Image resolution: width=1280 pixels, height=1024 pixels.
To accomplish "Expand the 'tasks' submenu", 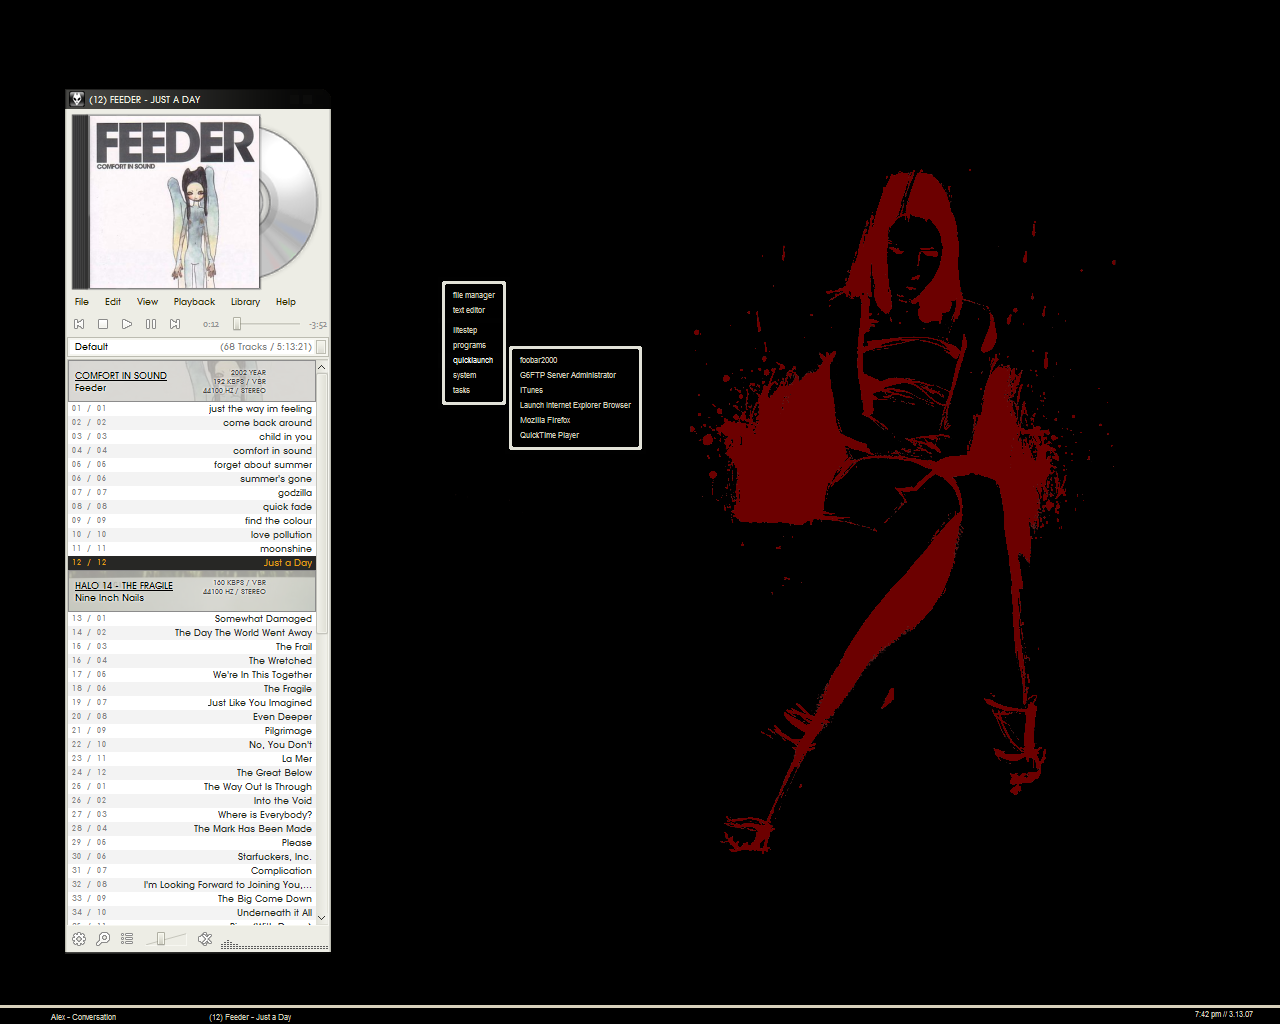I will click(x=461, y=390).
